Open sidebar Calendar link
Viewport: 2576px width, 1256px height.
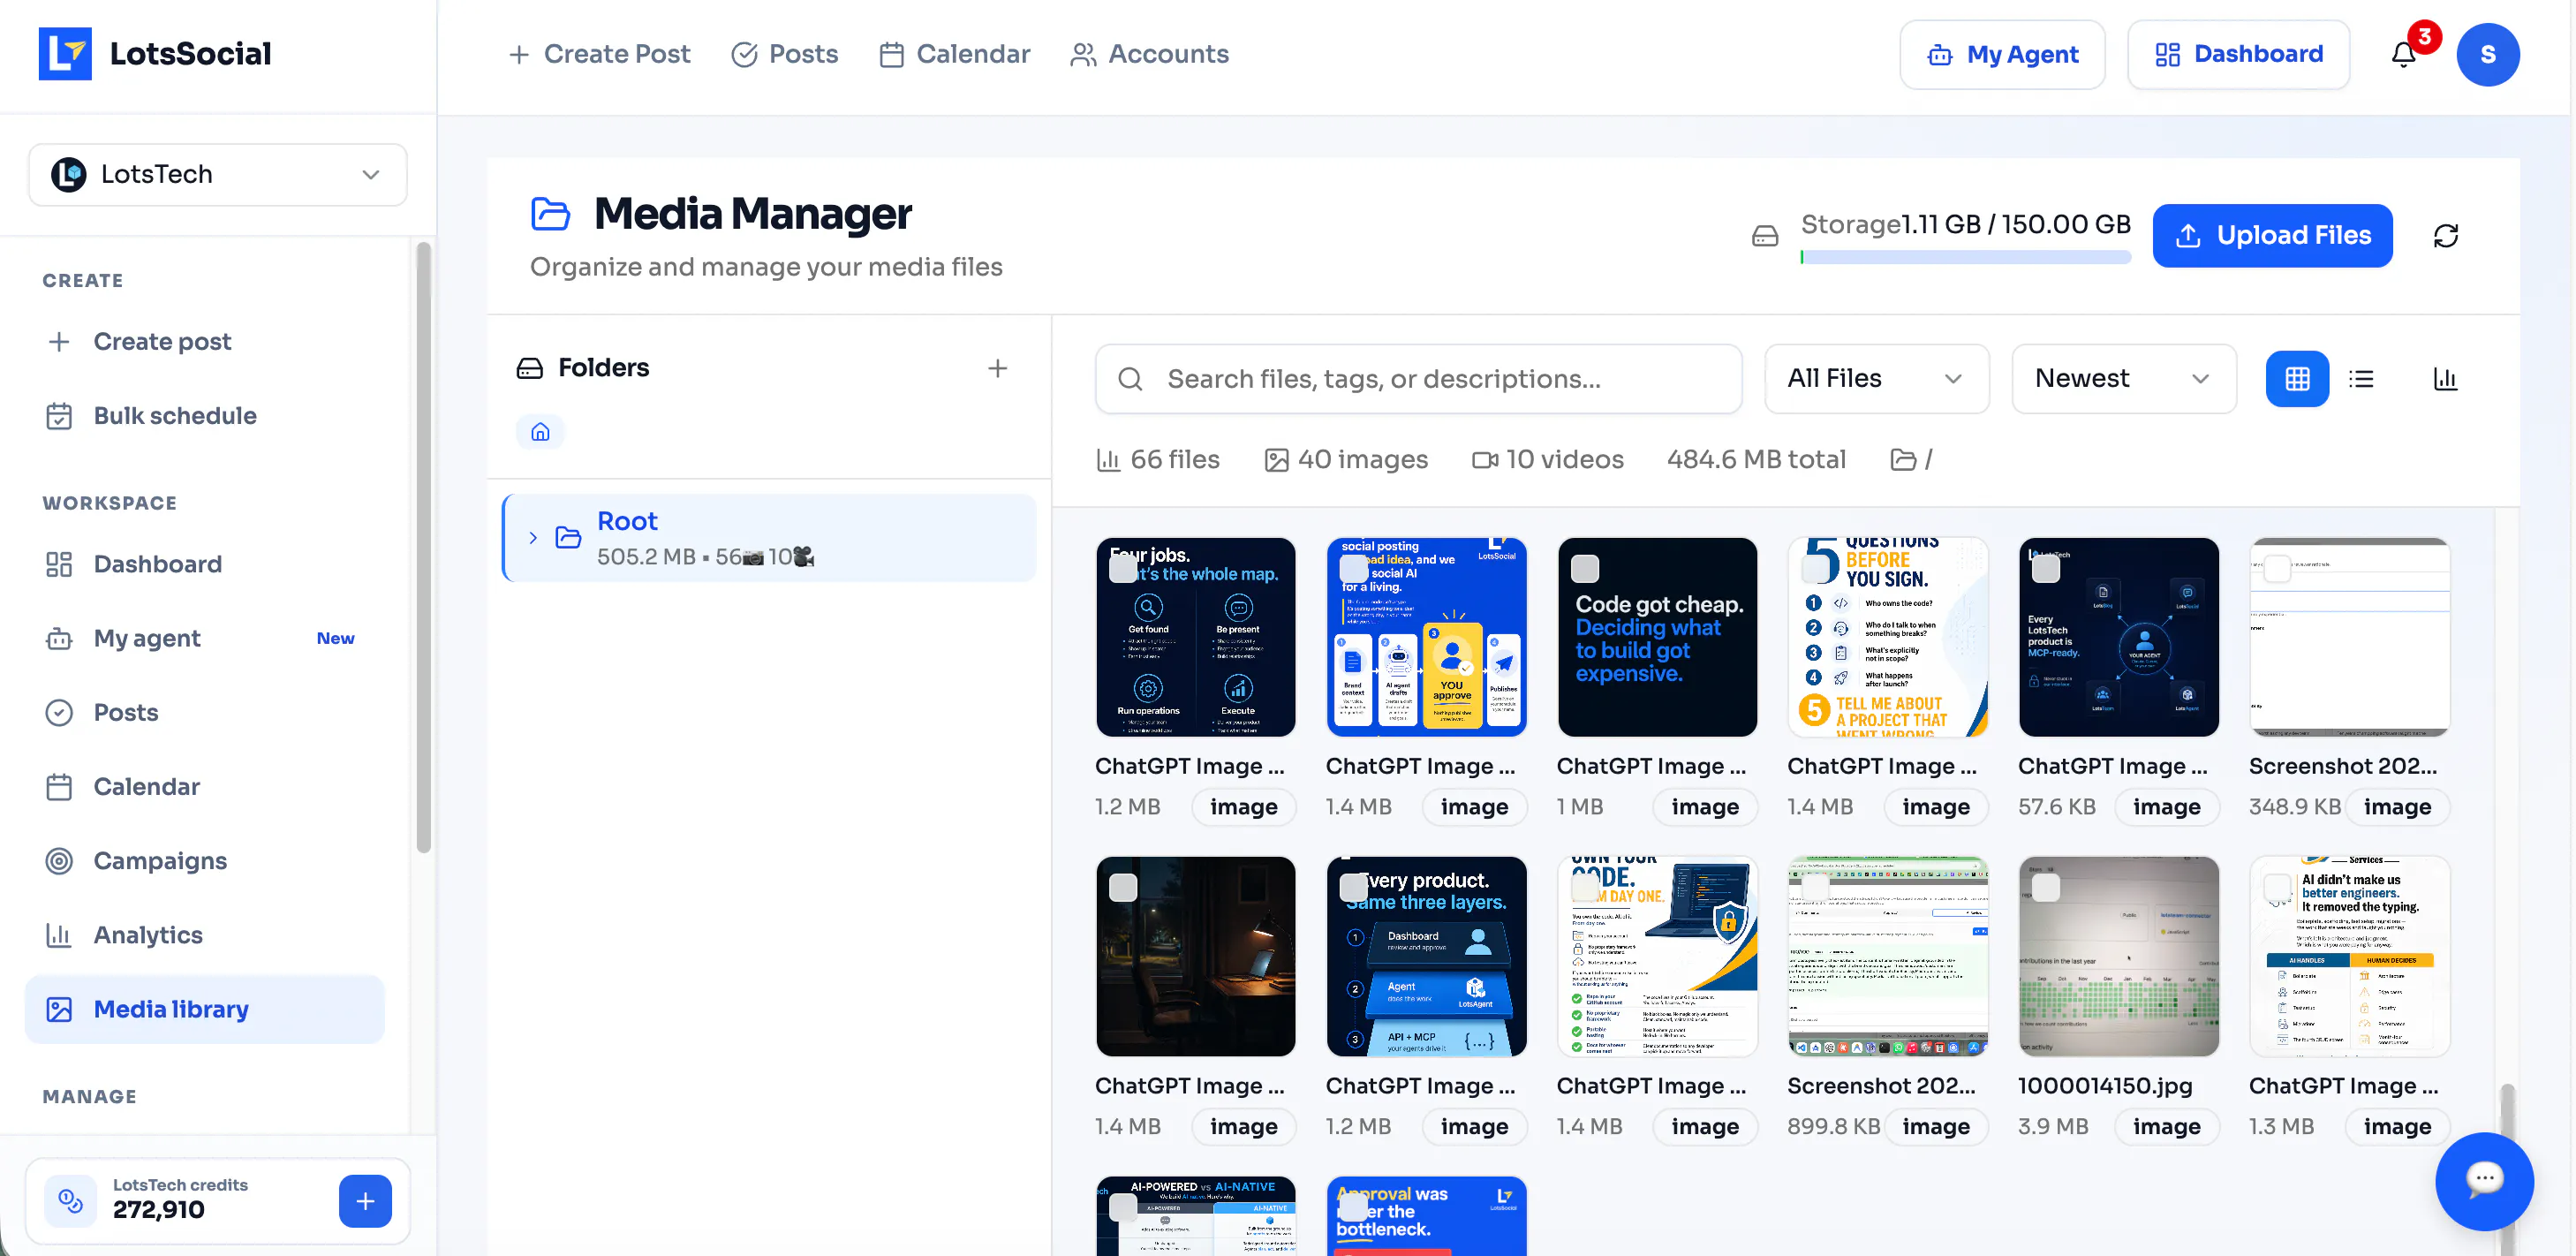tap(205, 787)
